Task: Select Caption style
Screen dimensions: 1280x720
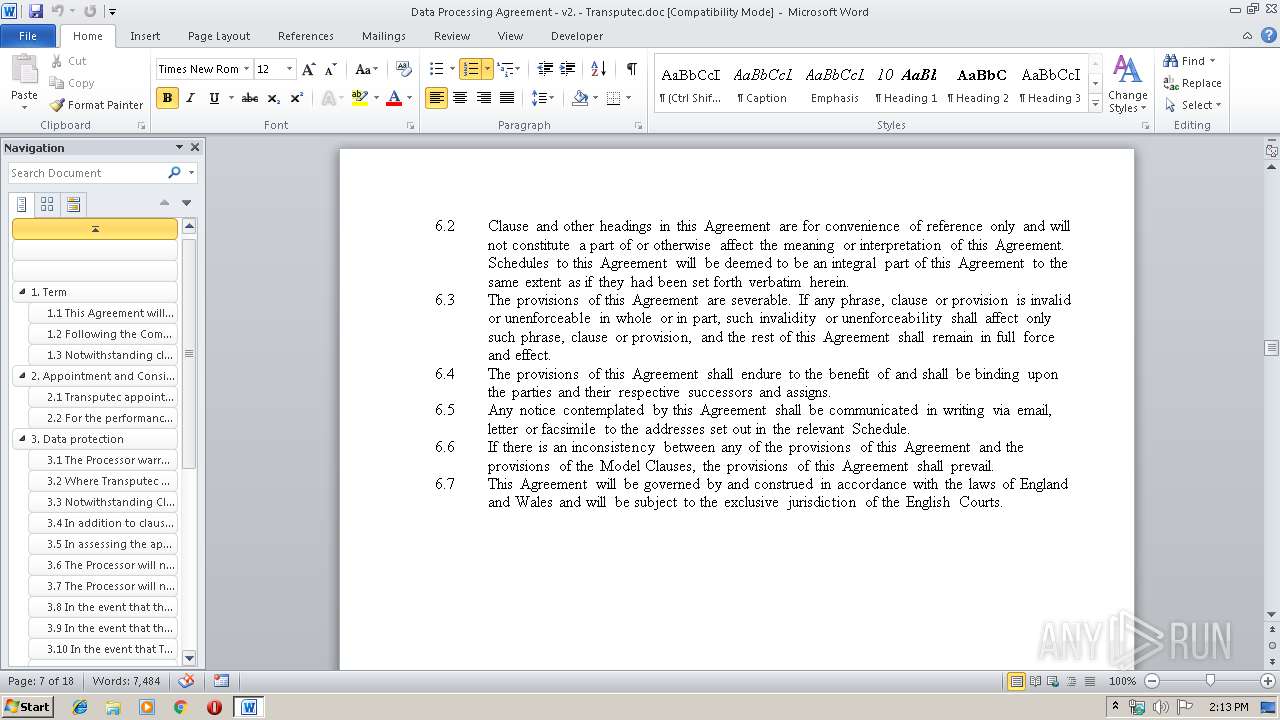Action: pos(762,85)
